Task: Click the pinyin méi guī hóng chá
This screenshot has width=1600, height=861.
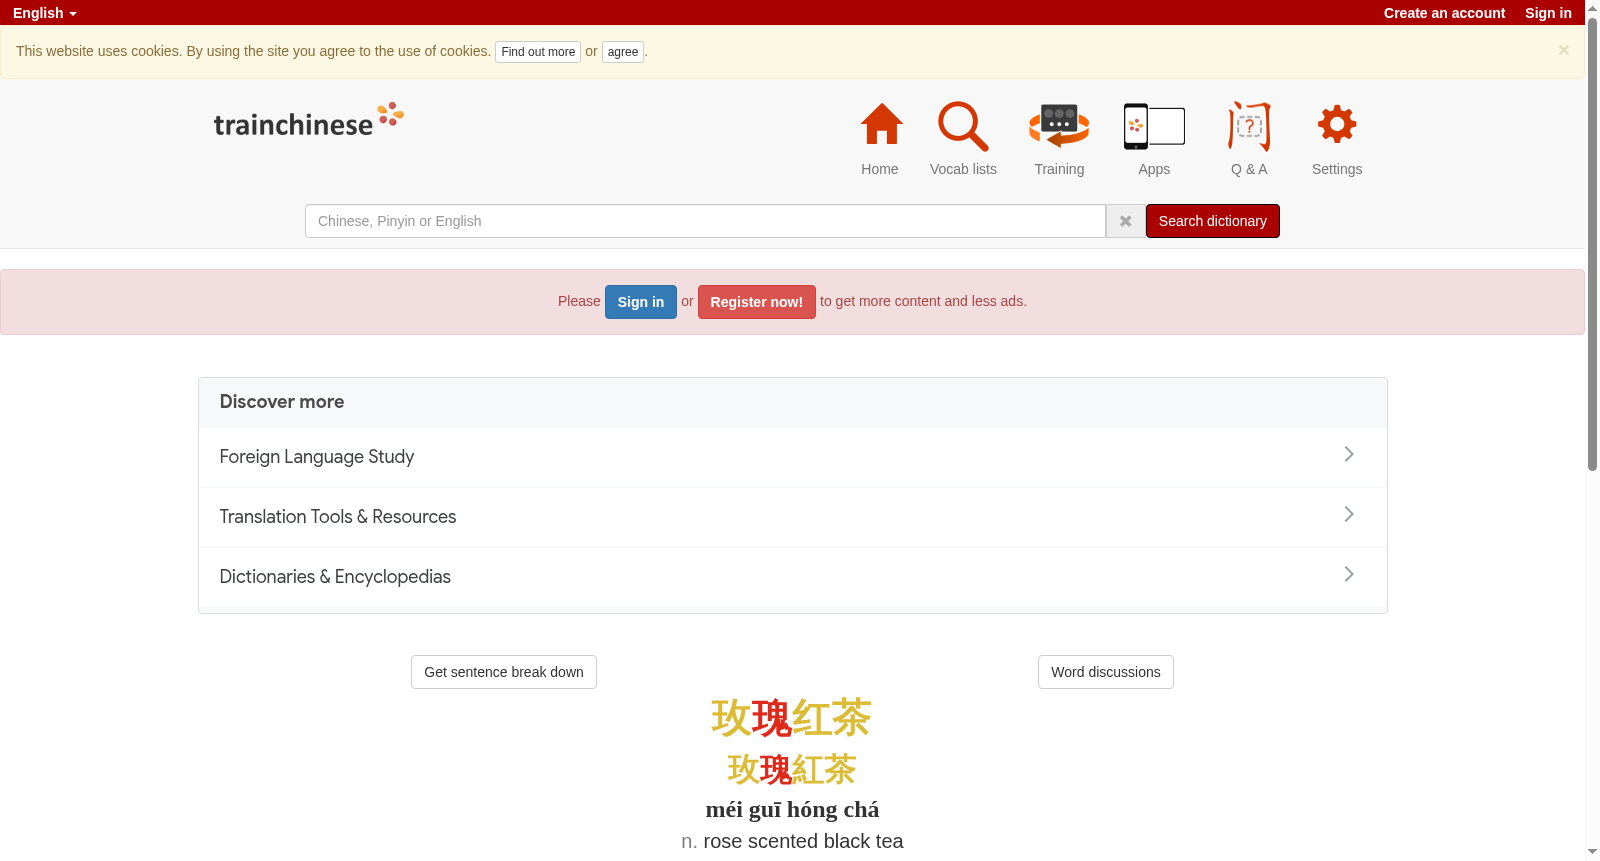Action: (792, 809)
